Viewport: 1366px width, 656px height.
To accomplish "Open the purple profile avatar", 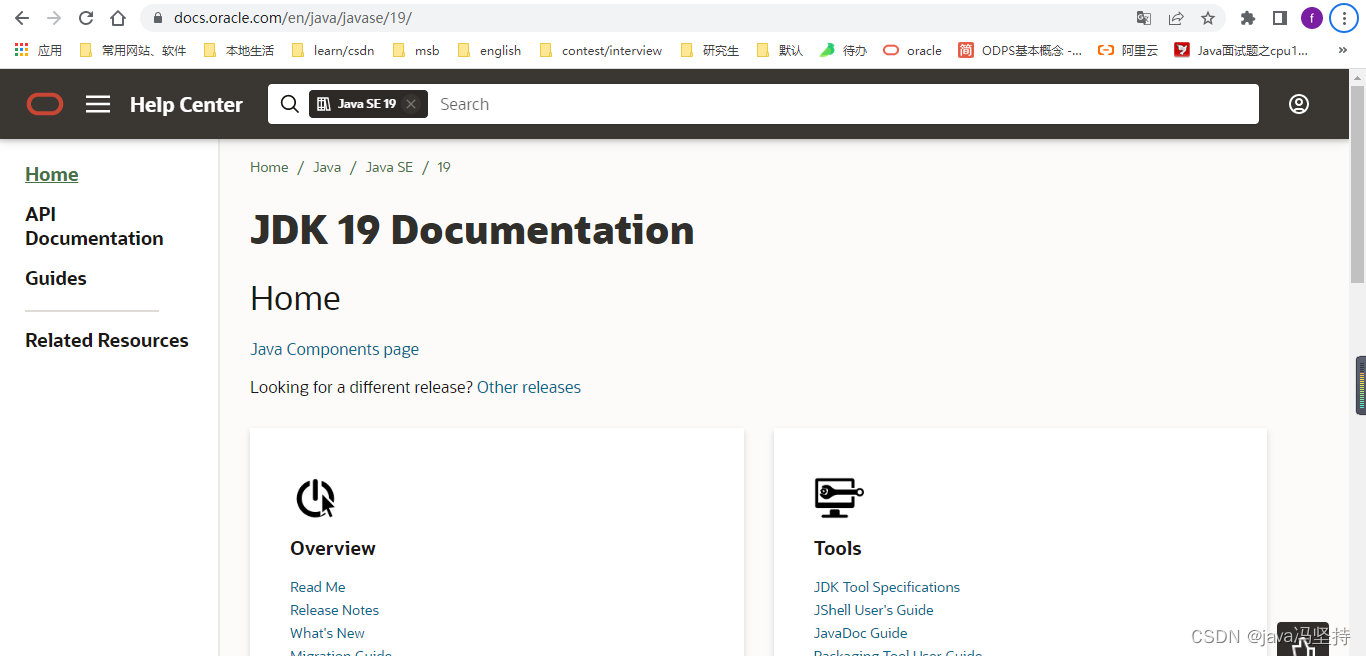I will pyautogui.click(x=1312, y=18).
